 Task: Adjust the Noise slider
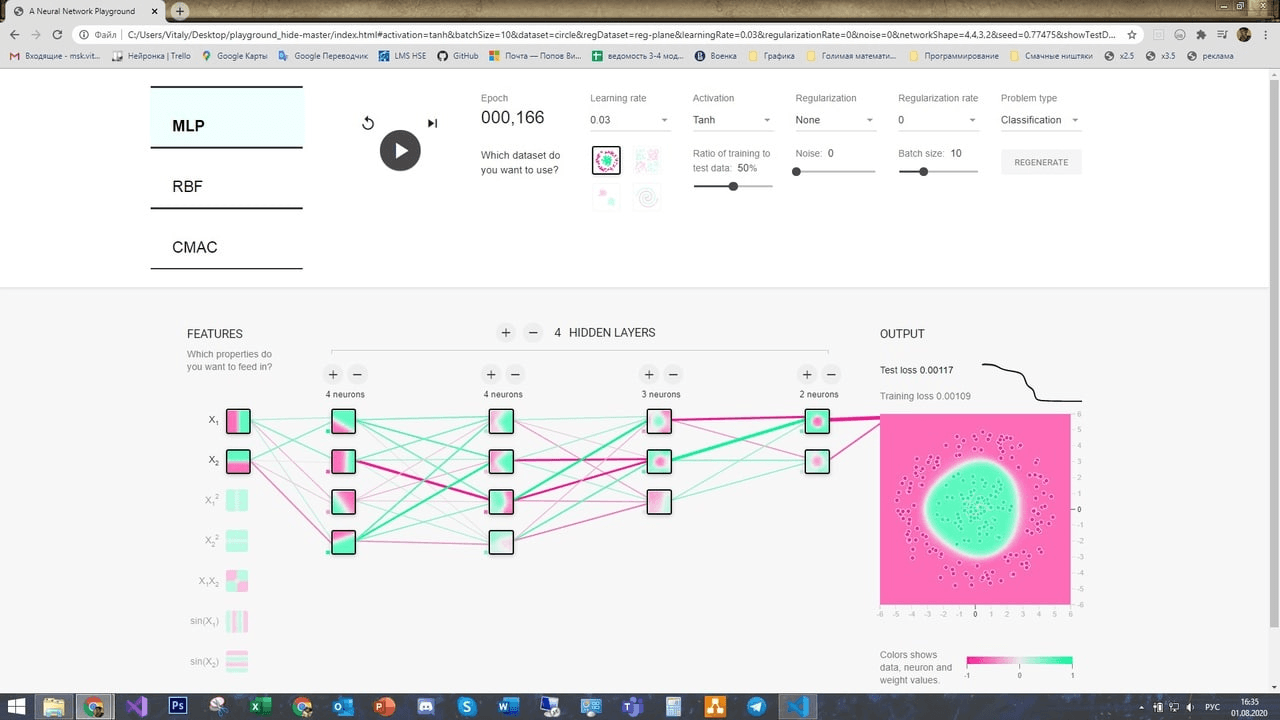pos(835,171)
